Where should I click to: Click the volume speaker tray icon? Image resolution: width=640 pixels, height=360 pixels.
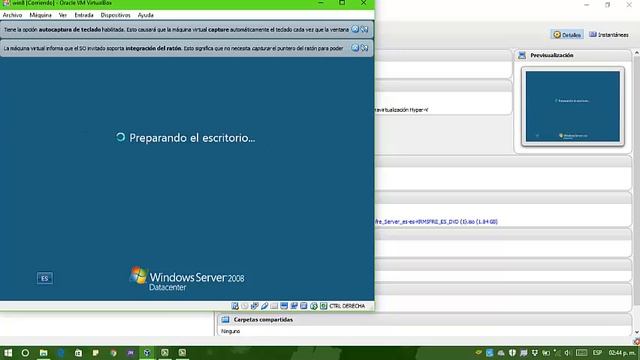coord(568,353)
